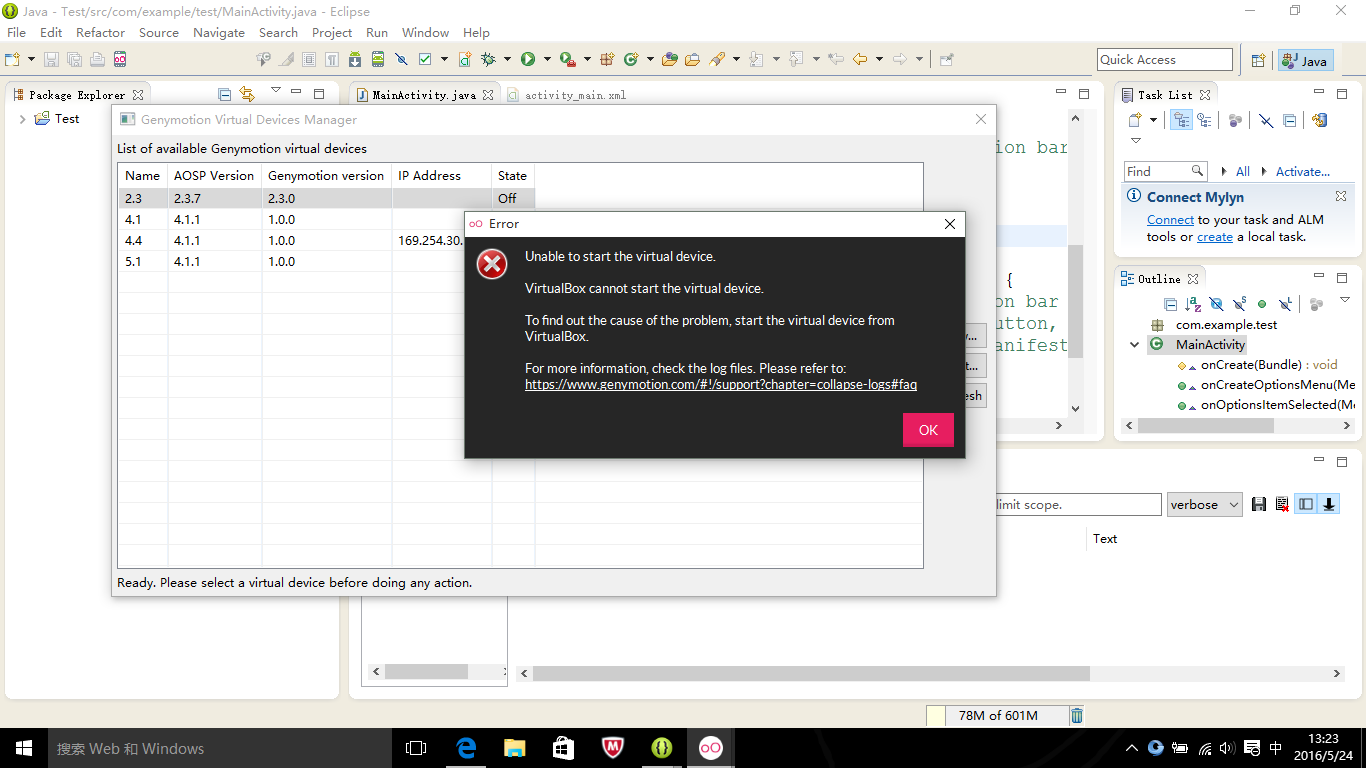
Task: Toggle the LogCat Scroll Lock button
Action: (1329, 505)
